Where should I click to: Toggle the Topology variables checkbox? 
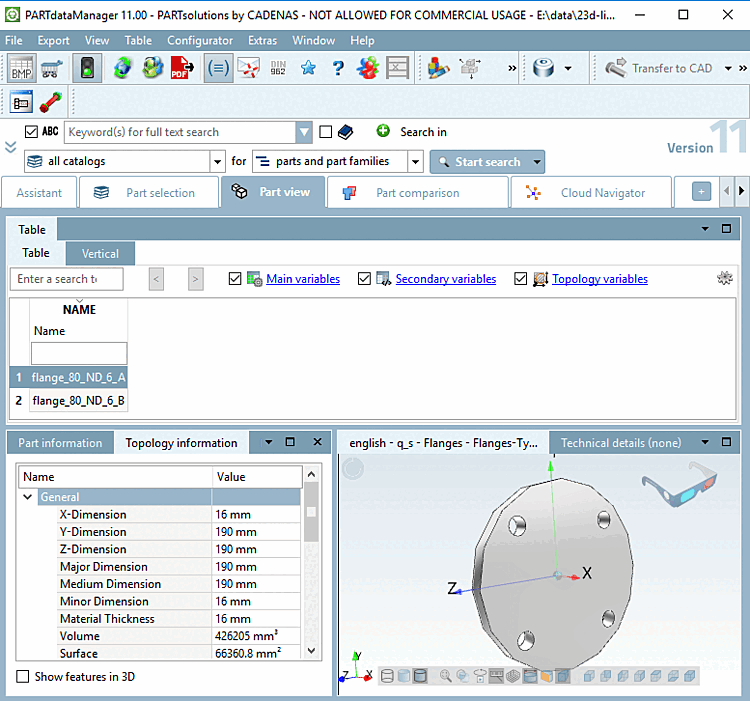521,279
